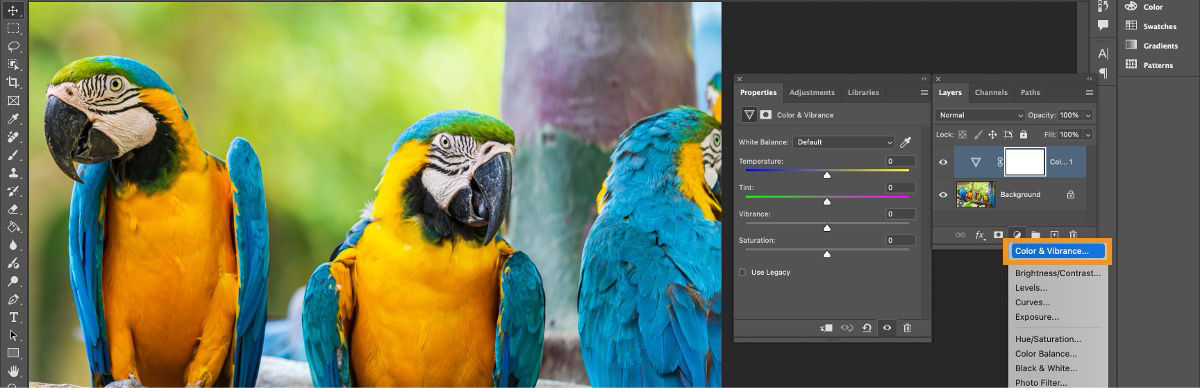Select the Clone Stamp tool

14,172
